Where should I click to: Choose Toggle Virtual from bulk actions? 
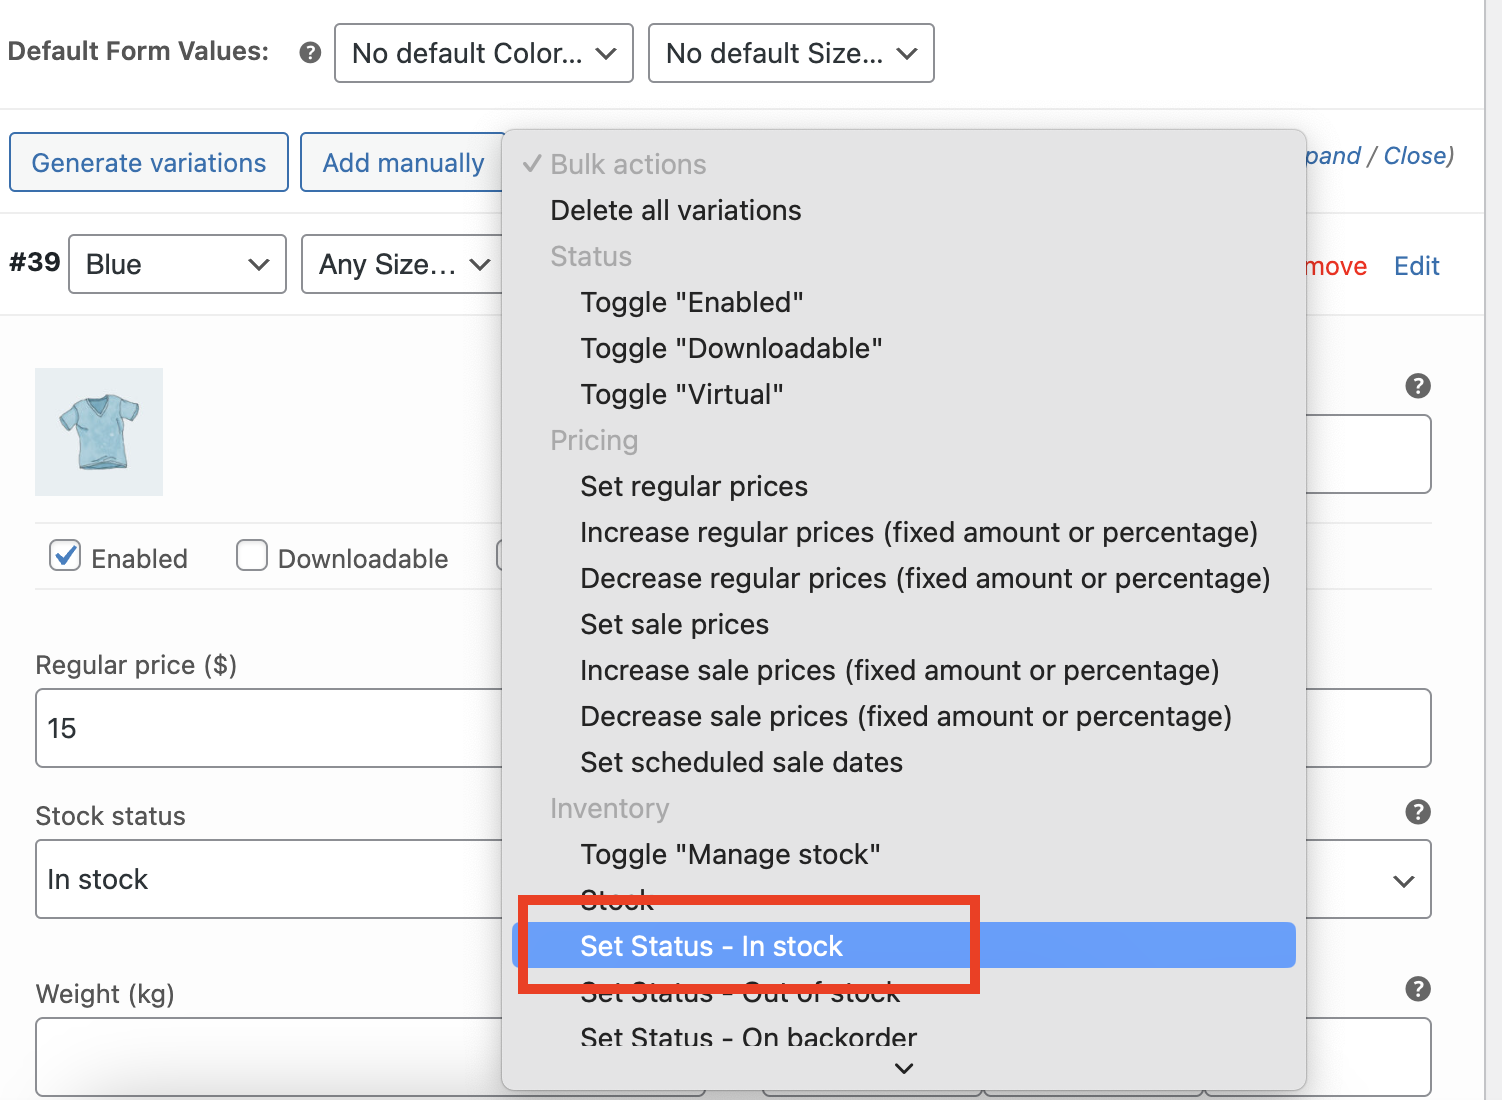click(x=681, y=393)
